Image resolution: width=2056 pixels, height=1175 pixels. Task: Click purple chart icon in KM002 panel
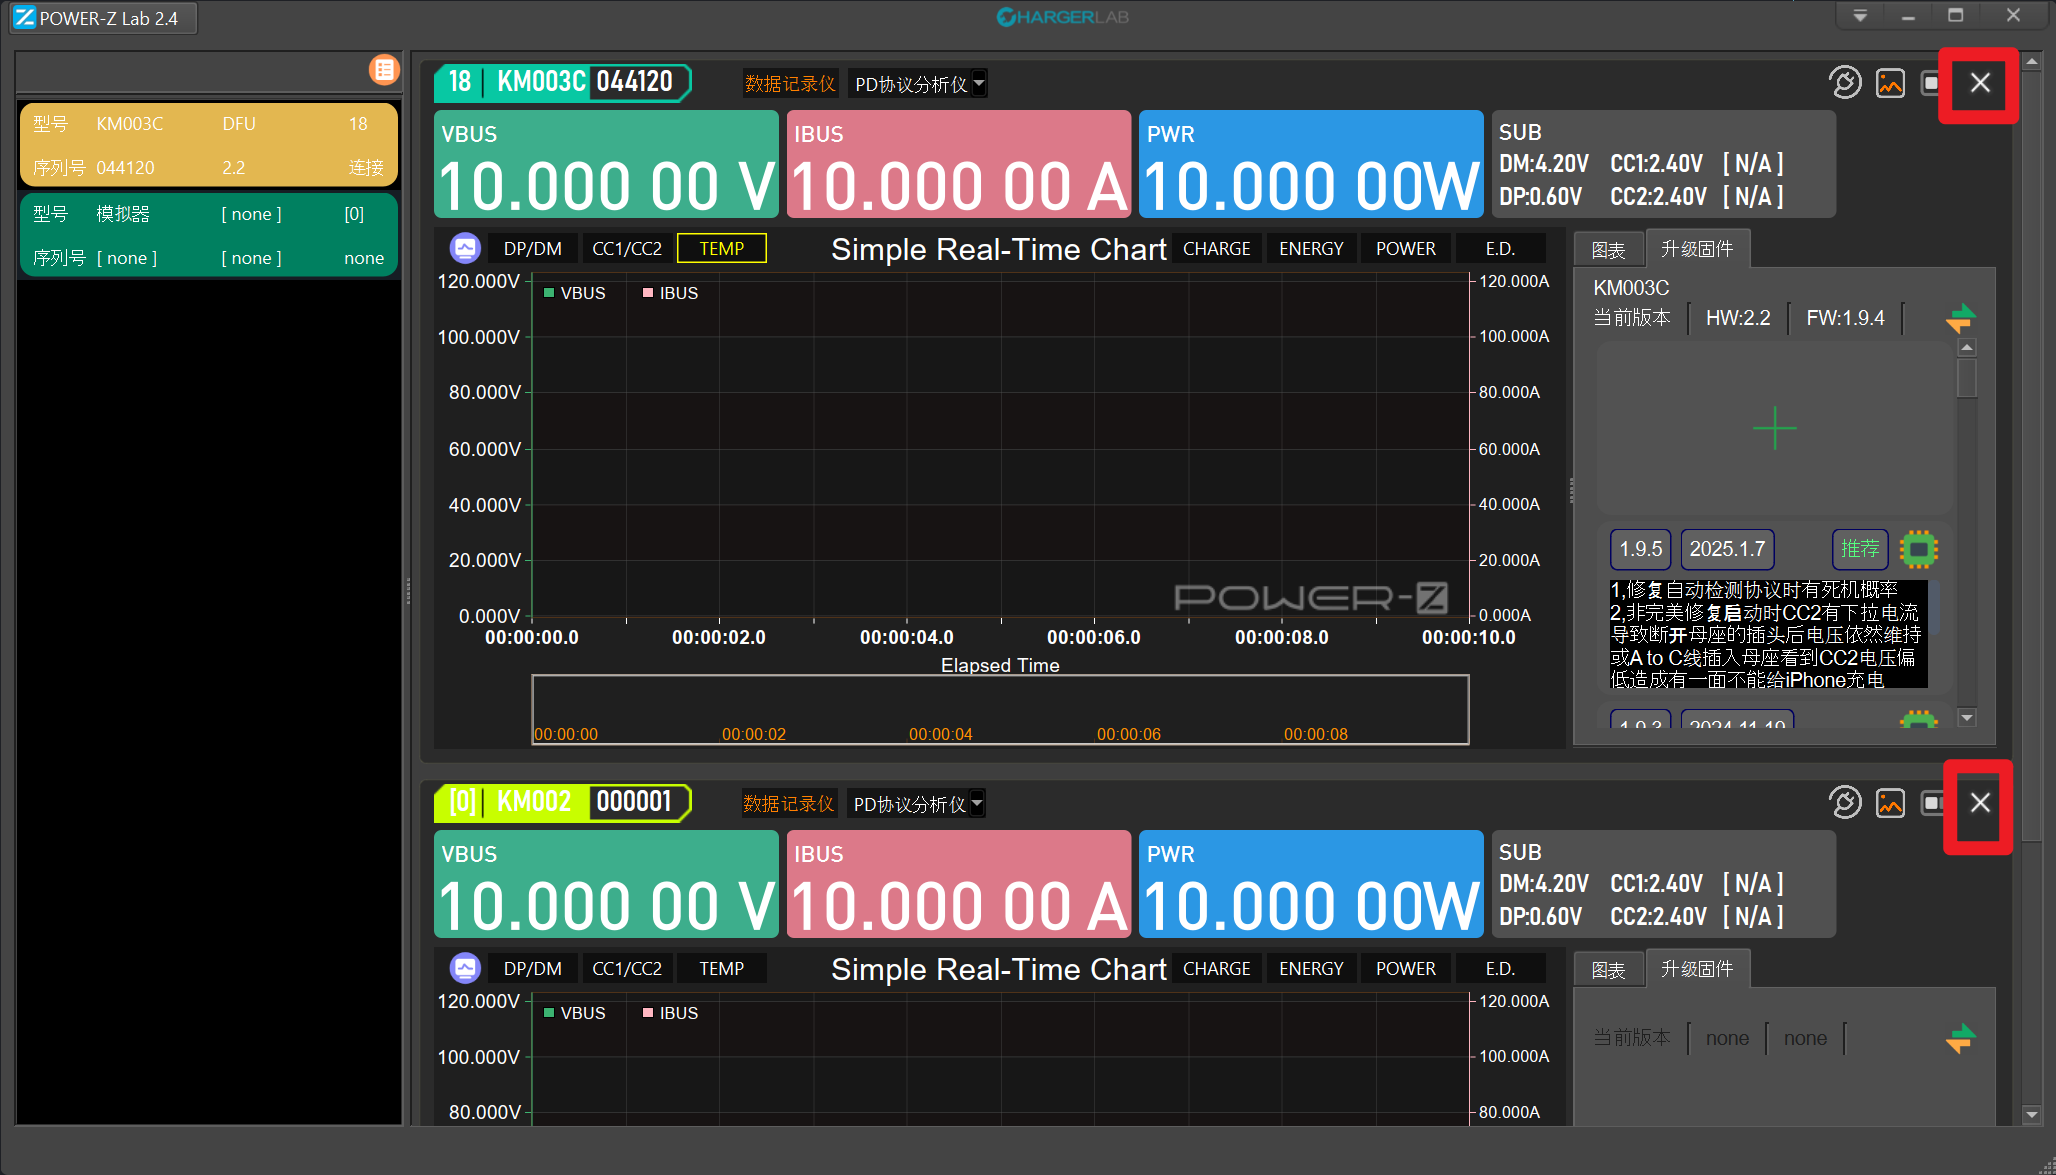[x=465, y=968]
